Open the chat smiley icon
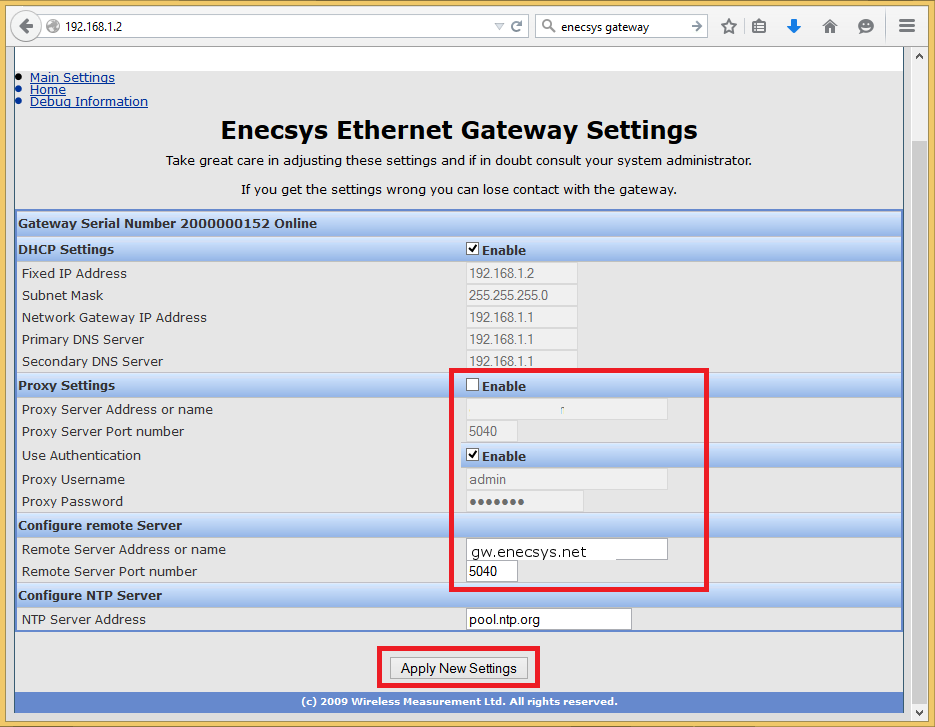 coord(866,26)
